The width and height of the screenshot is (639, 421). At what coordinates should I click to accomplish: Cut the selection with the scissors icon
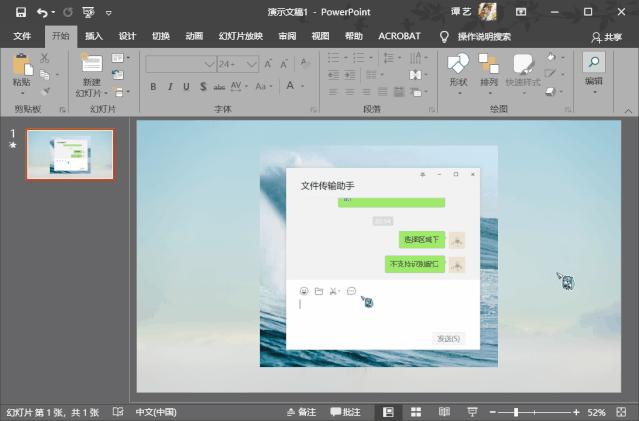(x=44, y=58)
